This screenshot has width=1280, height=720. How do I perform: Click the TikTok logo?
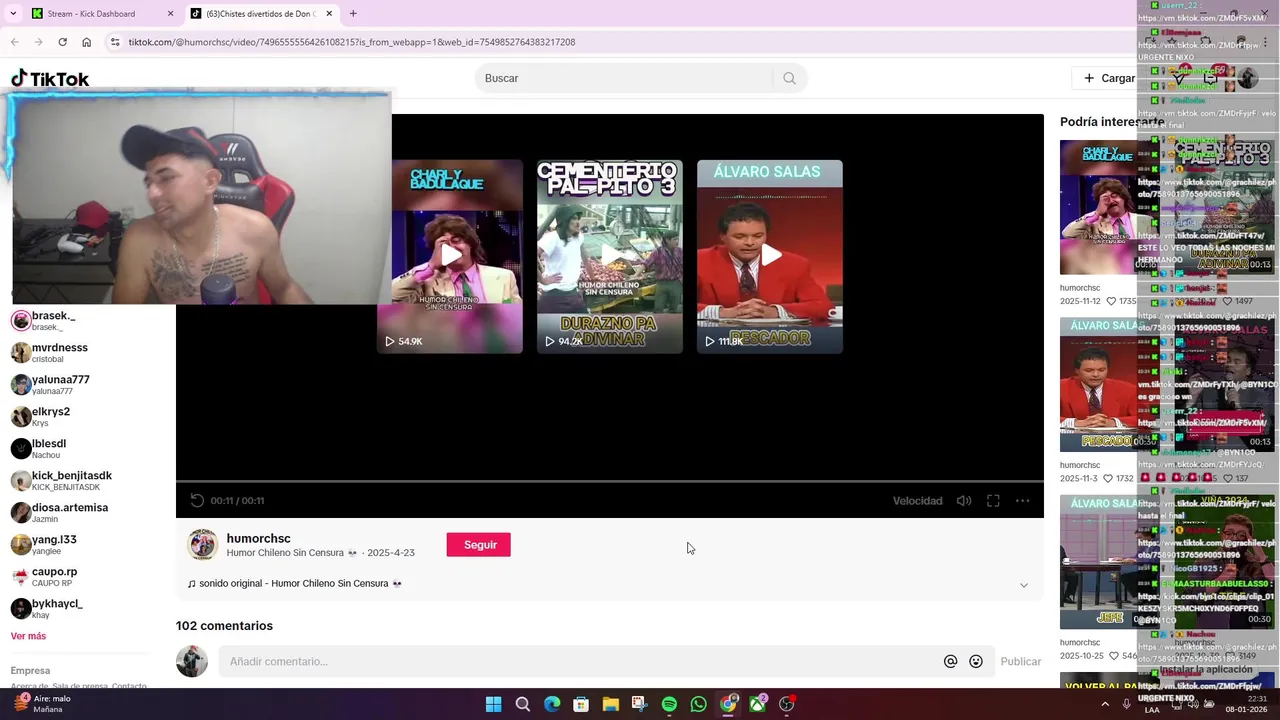50,79
